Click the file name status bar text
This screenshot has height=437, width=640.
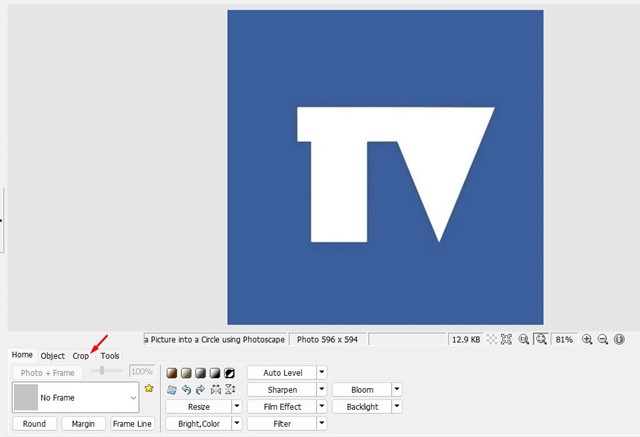click(x=215, y=339)
